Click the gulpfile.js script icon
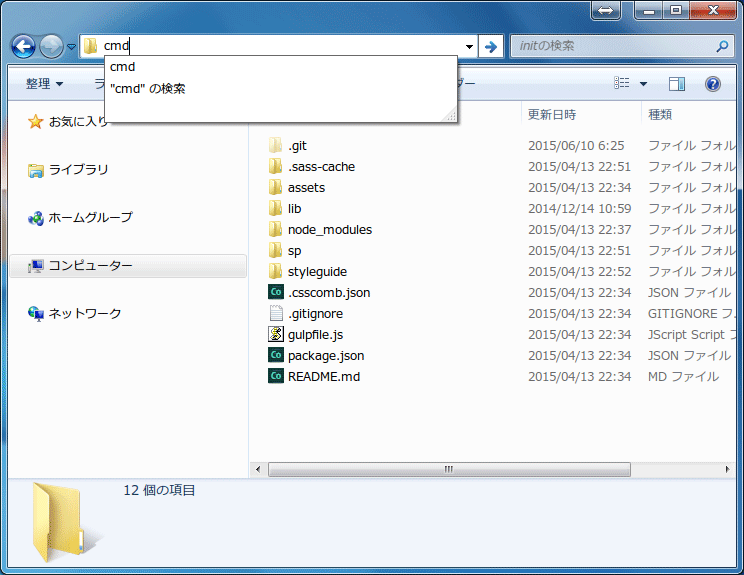The image size is (744, 575). (276, 334)
